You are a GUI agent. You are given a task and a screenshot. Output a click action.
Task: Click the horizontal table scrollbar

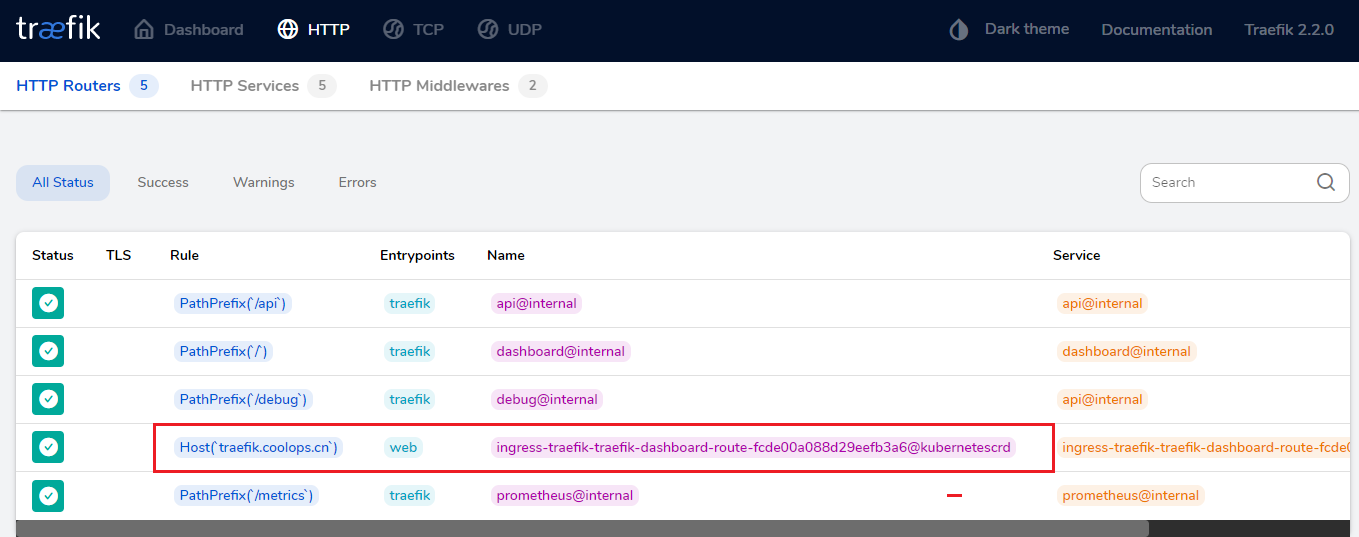(582, 528)
